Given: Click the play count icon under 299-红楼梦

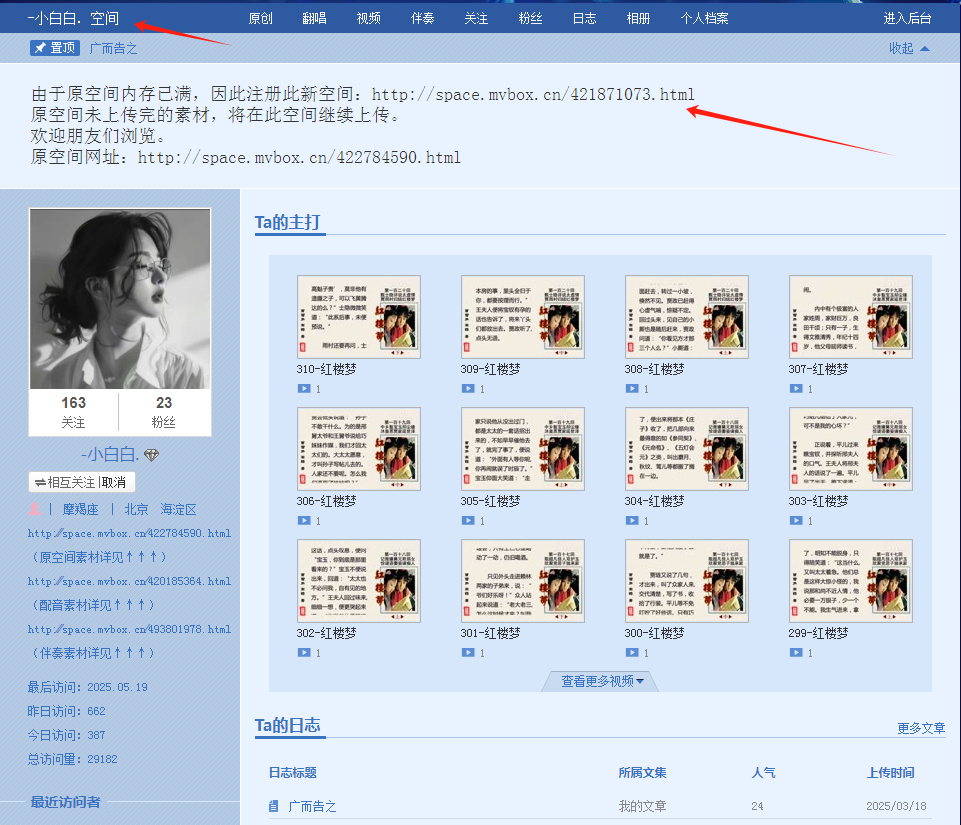Looking at the screenshot, I should click(796, 653).
